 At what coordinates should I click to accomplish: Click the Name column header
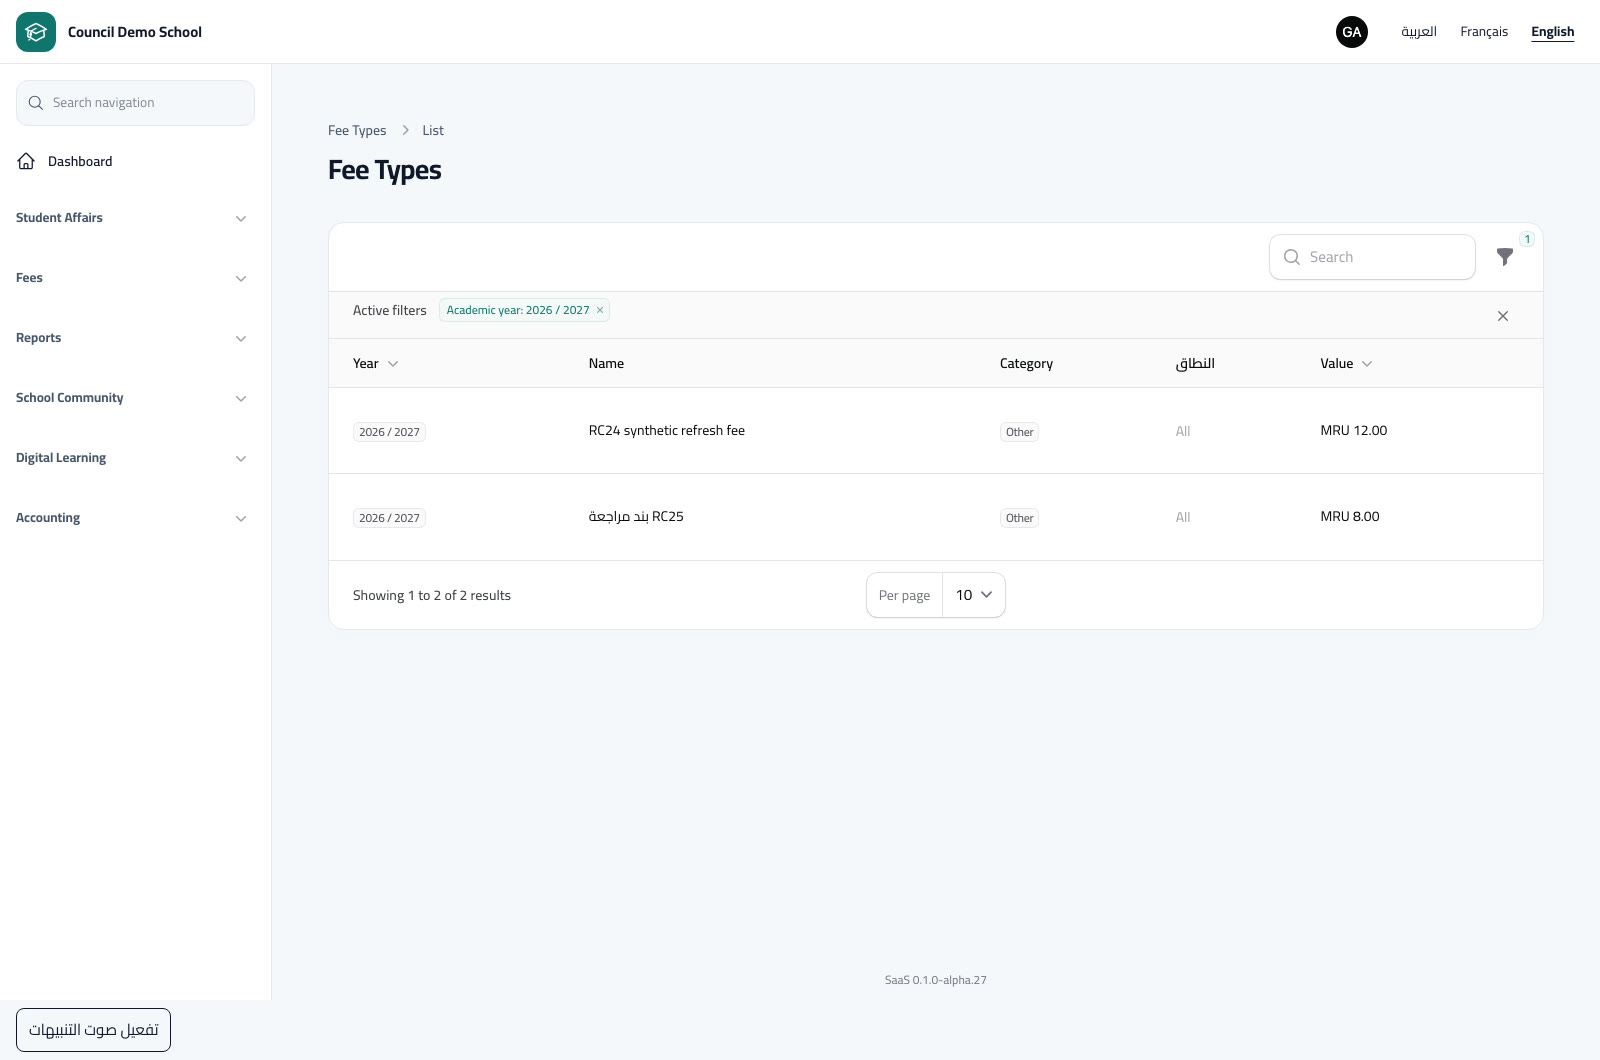click(606, 364)
